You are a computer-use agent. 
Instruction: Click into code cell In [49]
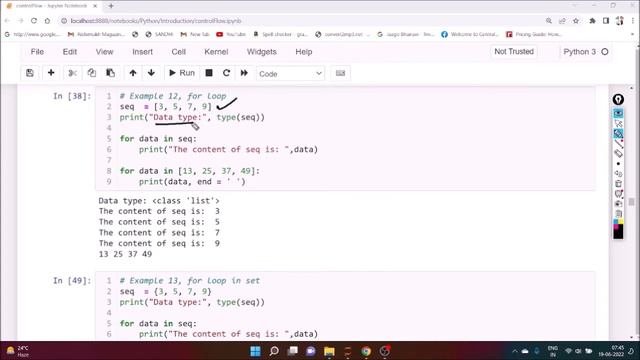coord(345,305)
